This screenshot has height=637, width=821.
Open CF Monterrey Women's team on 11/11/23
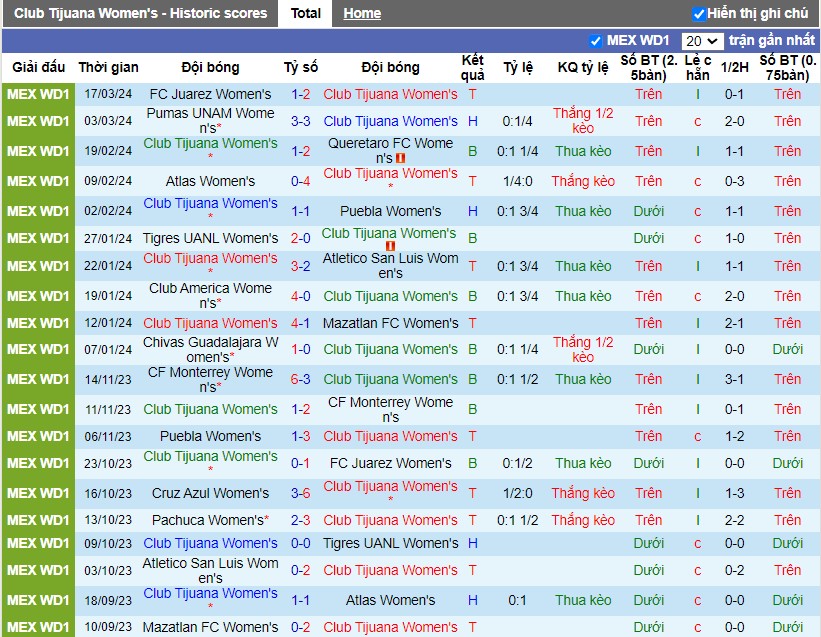coord(391,409)
